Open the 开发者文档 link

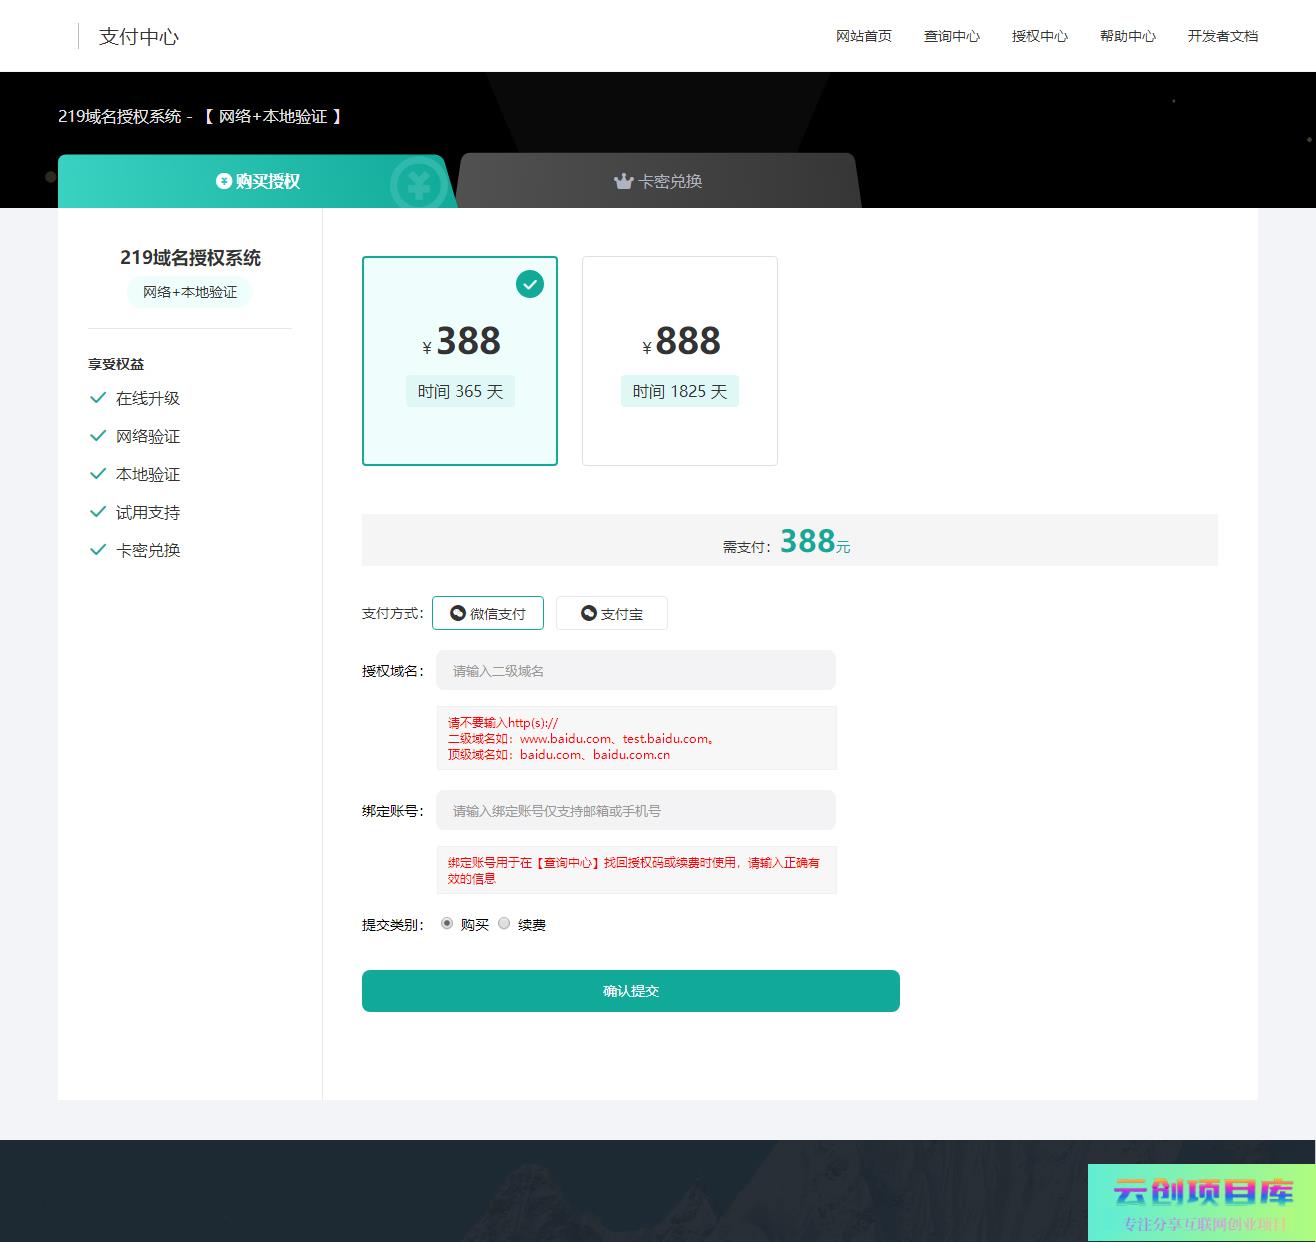click(x=1222, y=36)
